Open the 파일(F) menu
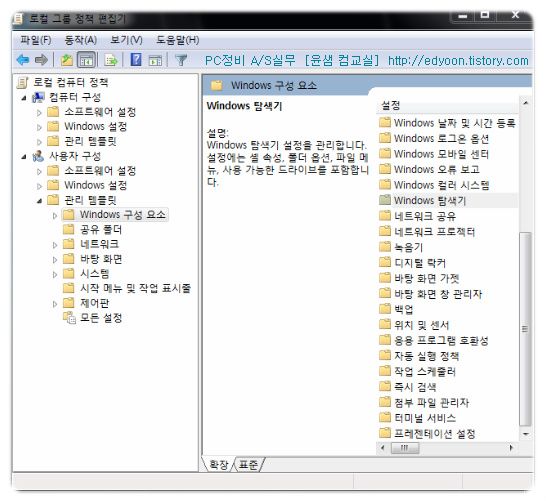The image size is (546, 503). [36, 40]
